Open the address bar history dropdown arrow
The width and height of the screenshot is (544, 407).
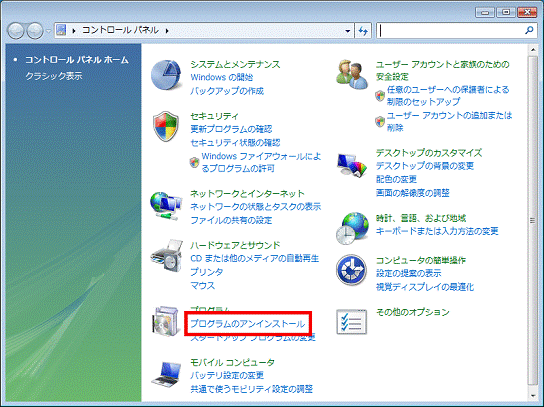[x=347, y=31]
